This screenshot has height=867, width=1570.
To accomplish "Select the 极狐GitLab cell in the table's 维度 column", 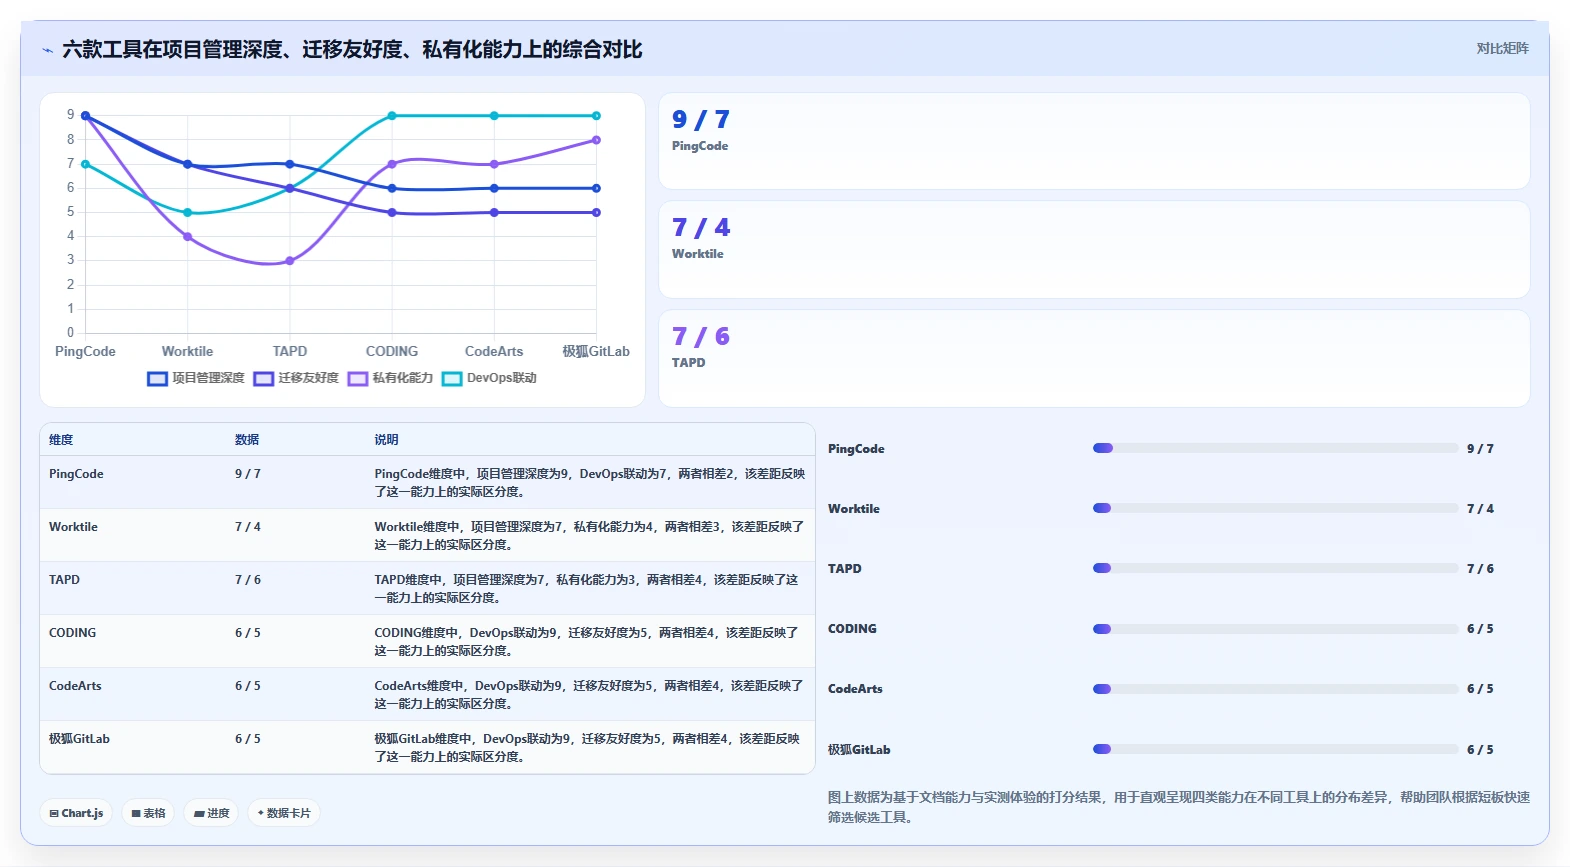I will [79, 739].
